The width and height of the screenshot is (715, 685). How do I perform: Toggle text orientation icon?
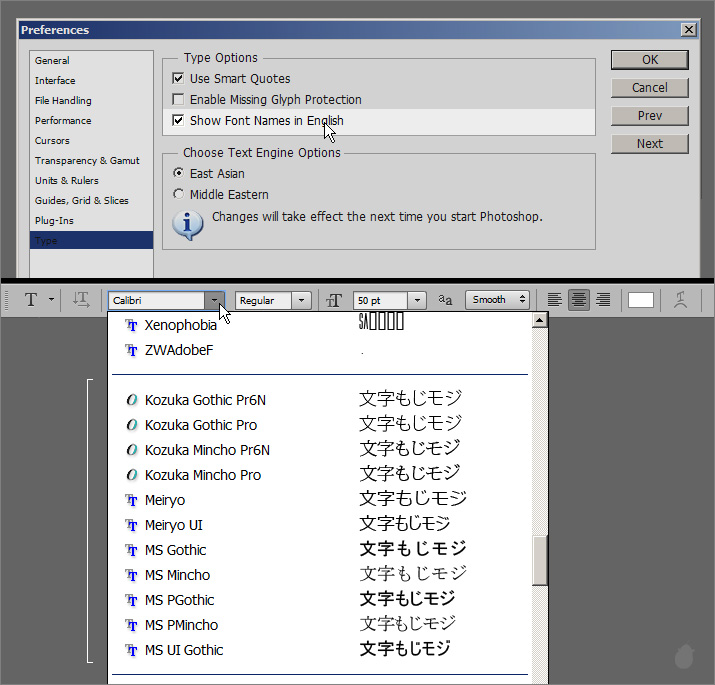[81, 300]
